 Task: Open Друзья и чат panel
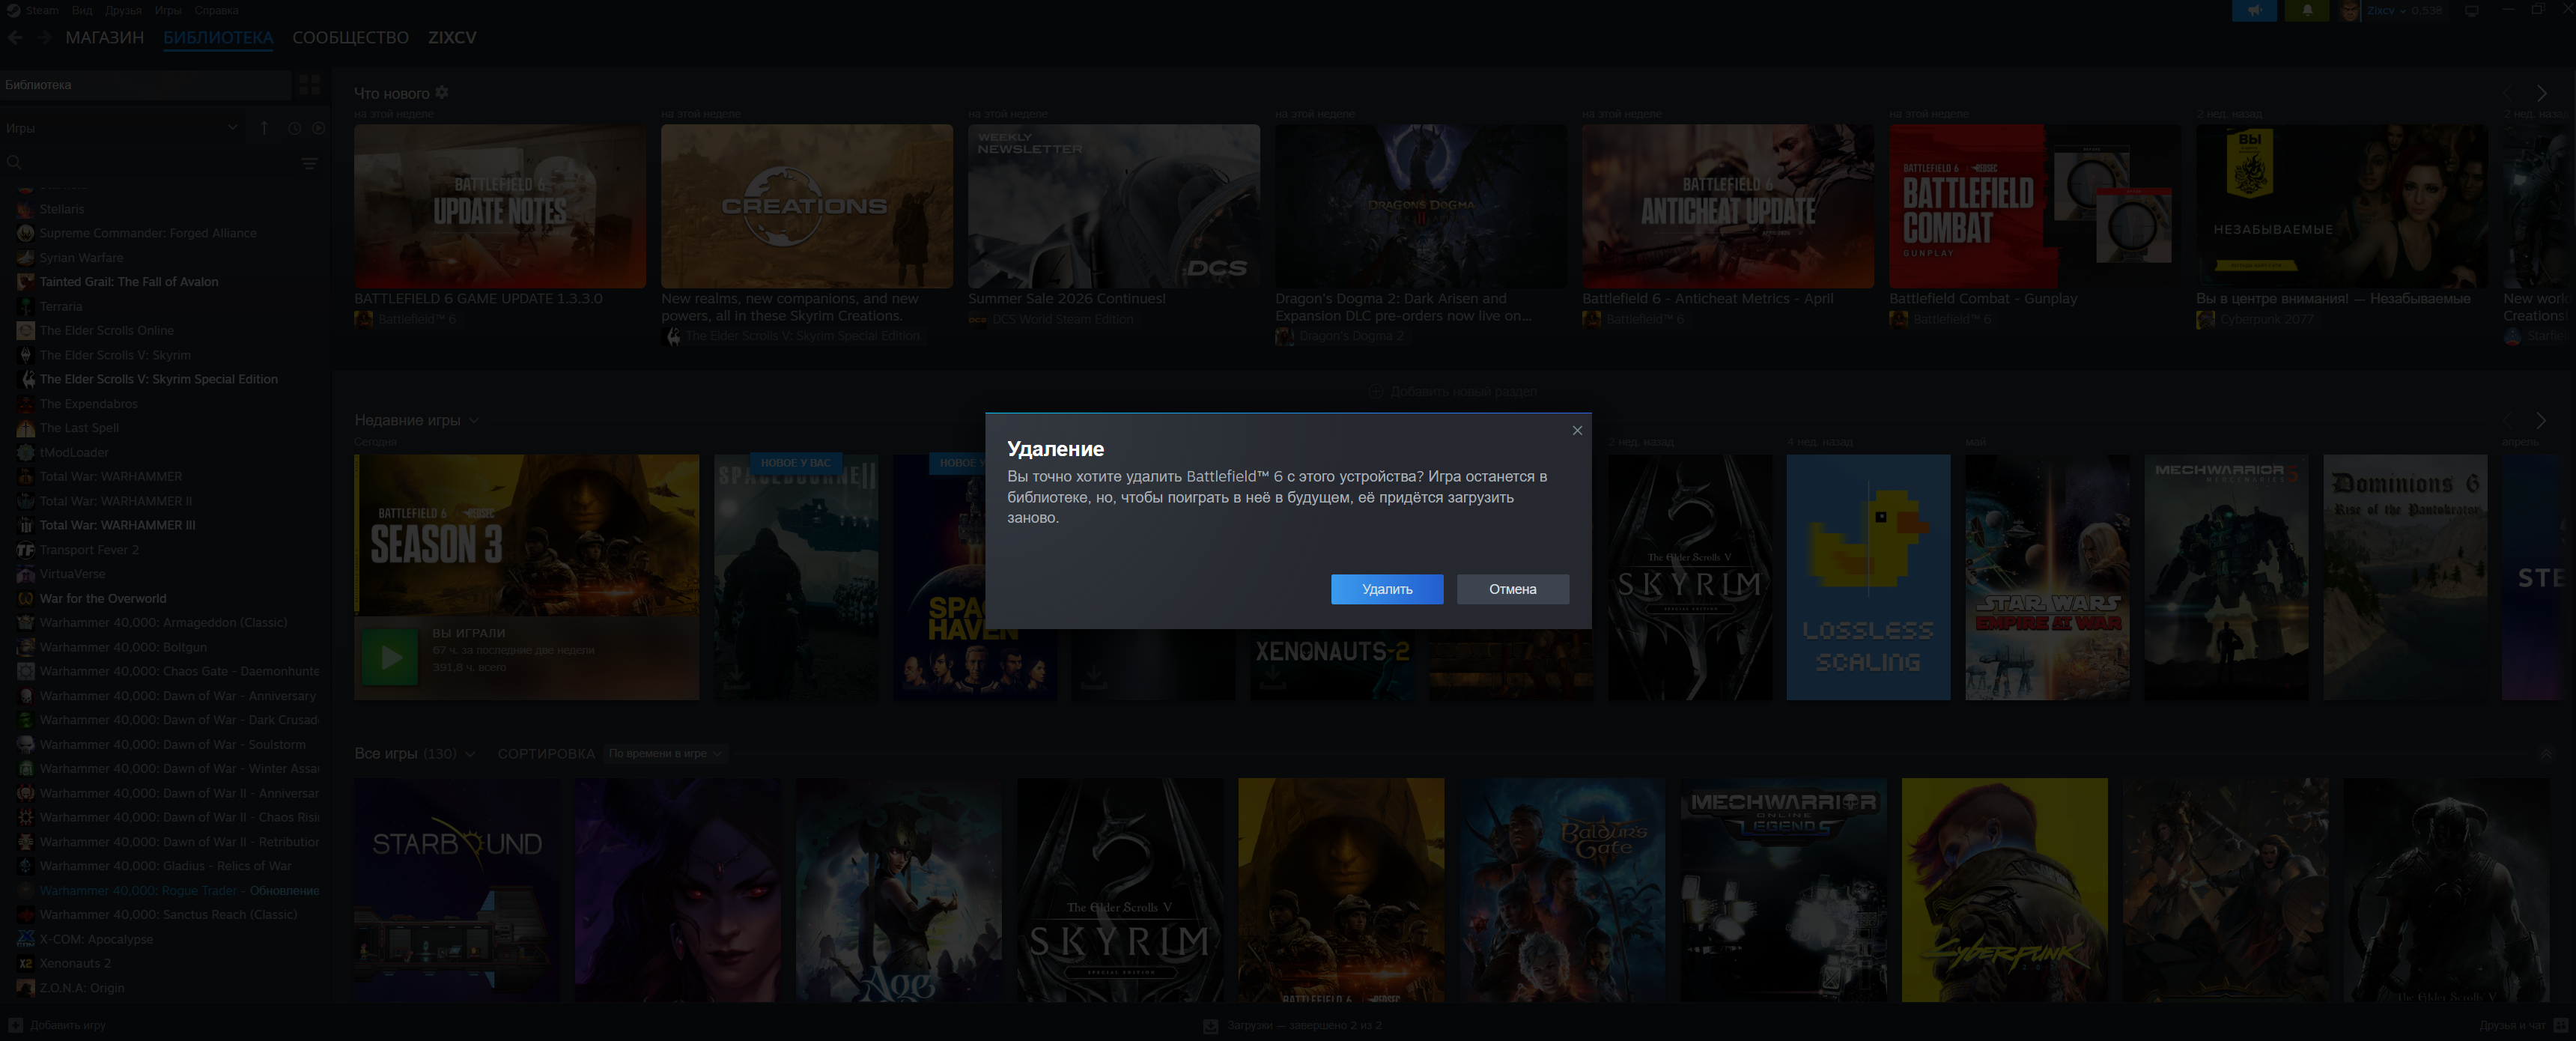click(2523, 1025)
